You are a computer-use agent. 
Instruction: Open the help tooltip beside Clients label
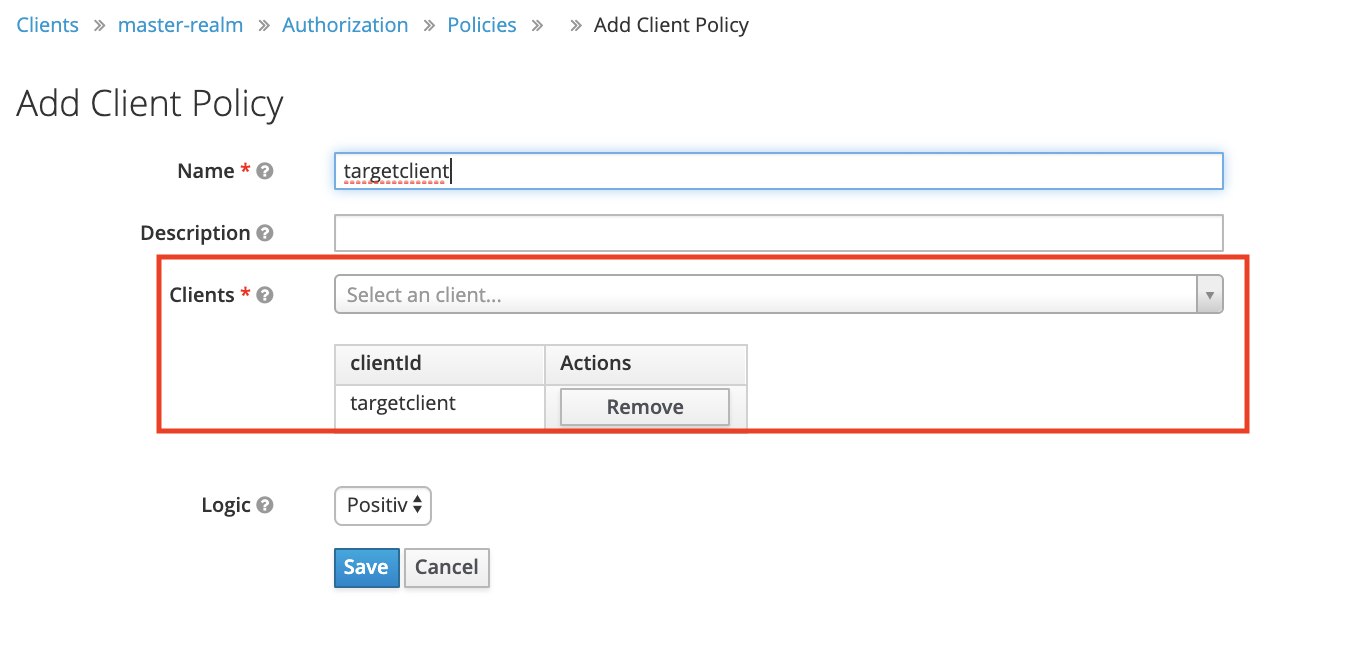point(265,295)
